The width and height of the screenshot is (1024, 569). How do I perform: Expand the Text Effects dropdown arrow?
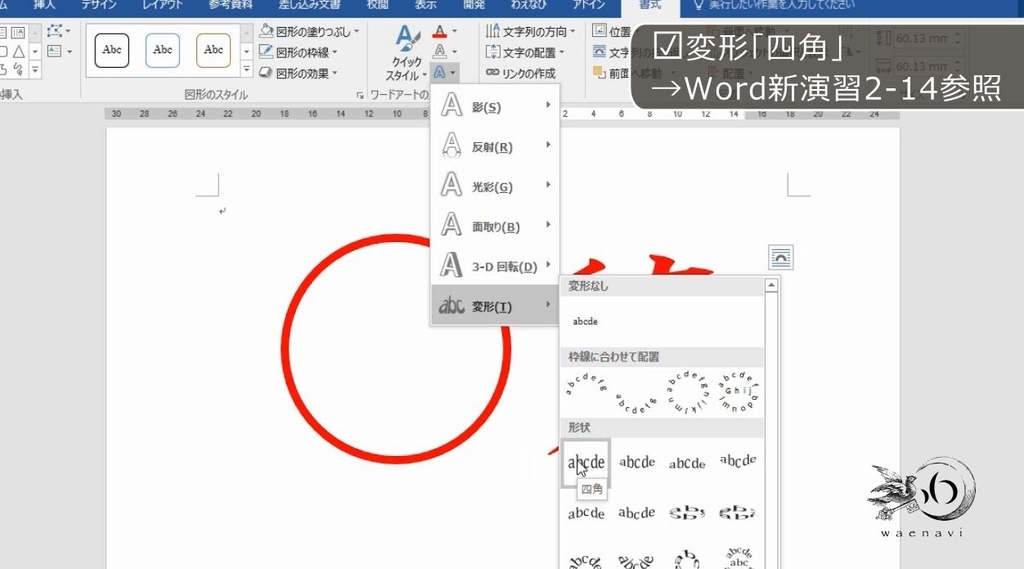(x=453, y=72)
